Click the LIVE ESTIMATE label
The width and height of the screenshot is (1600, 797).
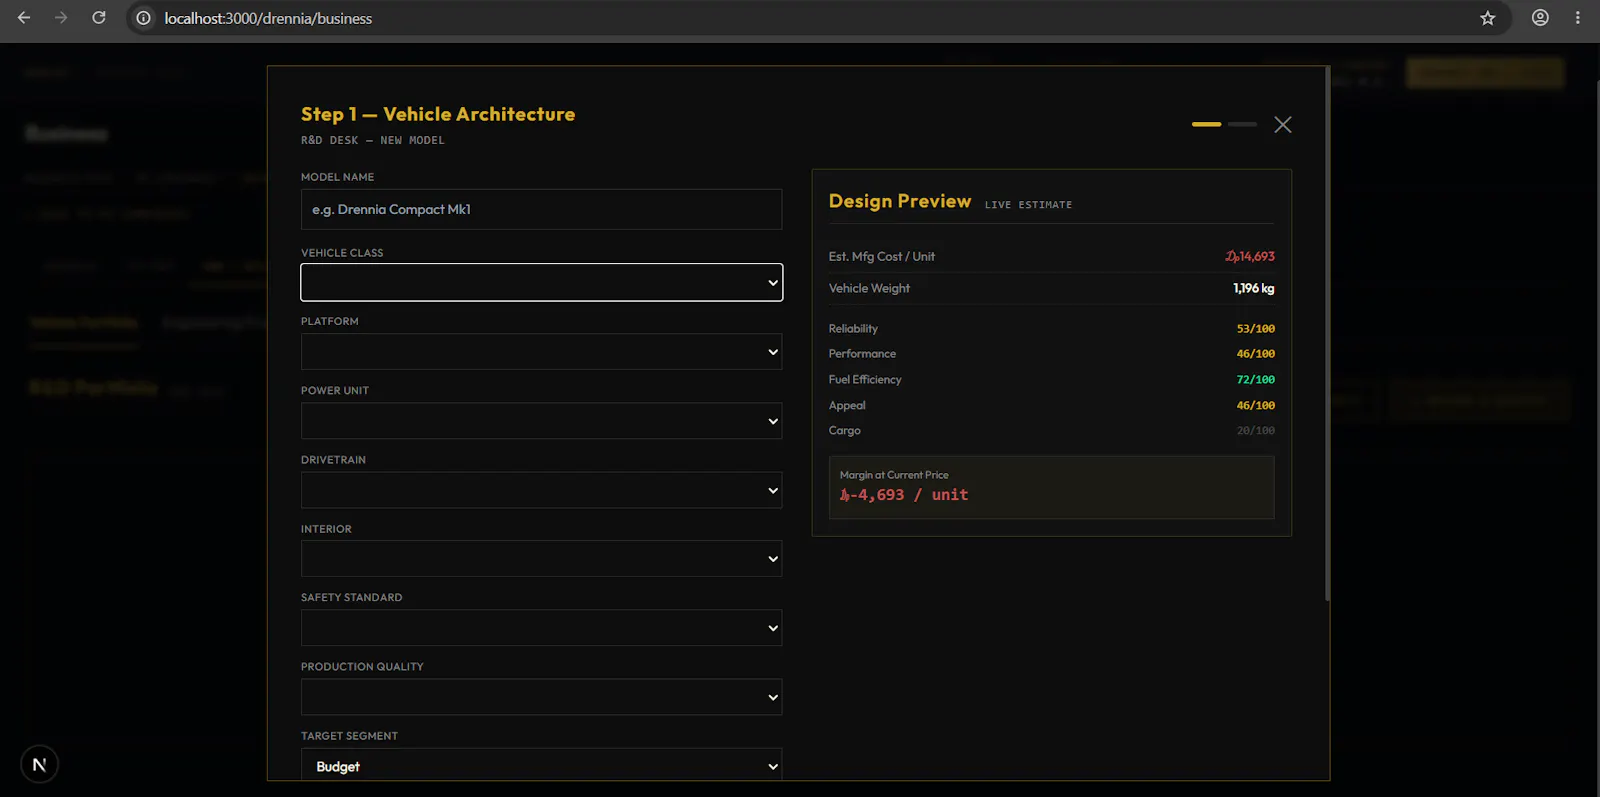1028,205
